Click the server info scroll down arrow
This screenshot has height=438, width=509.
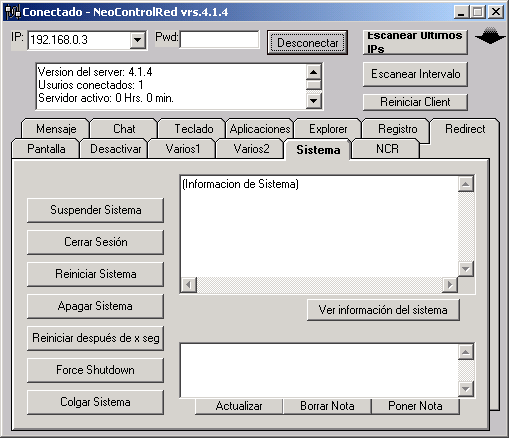point(313,100)
